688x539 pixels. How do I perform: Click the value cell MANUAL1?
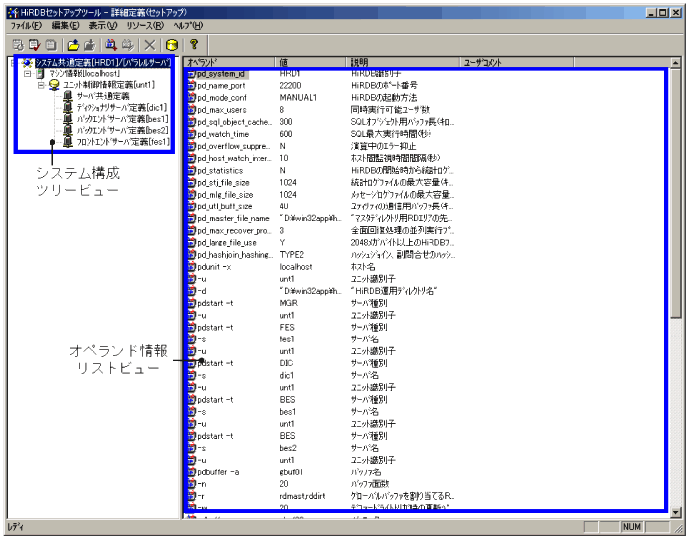tap(298, 97)
